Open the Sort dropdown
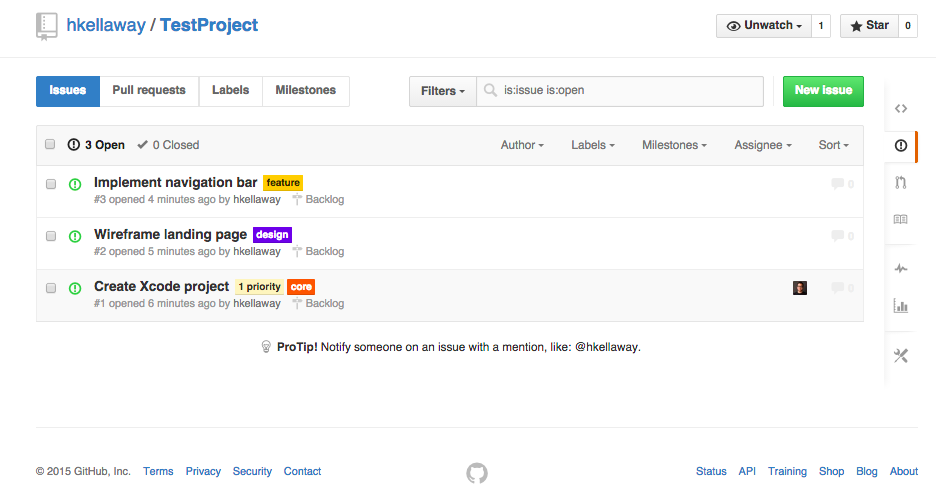The width and height of the screenshot is (936, 497). (x=833, y=145)
